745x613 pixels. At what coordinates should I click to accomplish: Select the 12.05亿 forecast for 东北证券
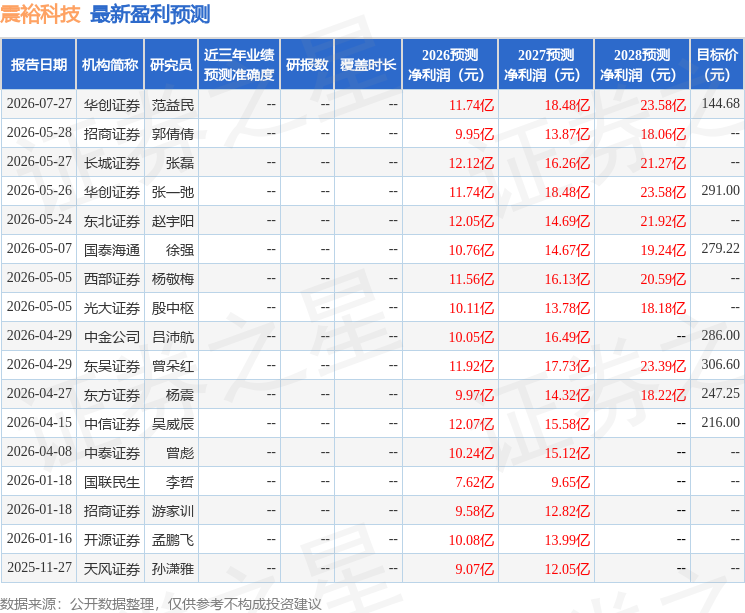(x=471, y=221)
